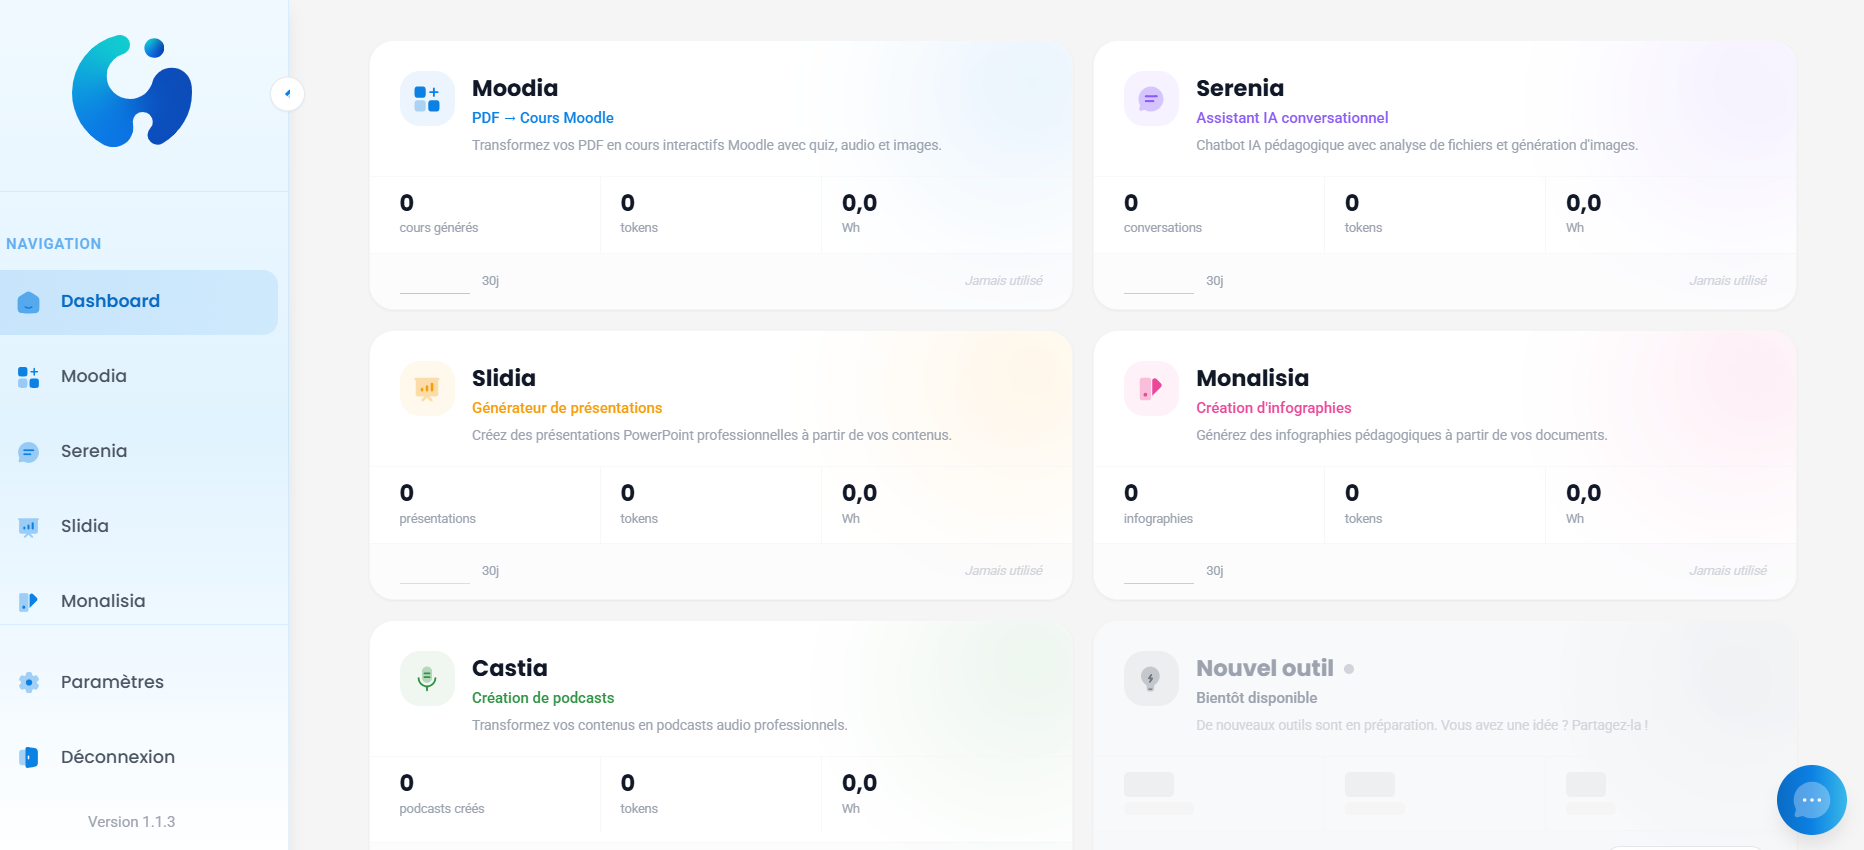Open the floating chat bubble icon
This screenshot has height=850, width=1864.
tap(1811, 800)
